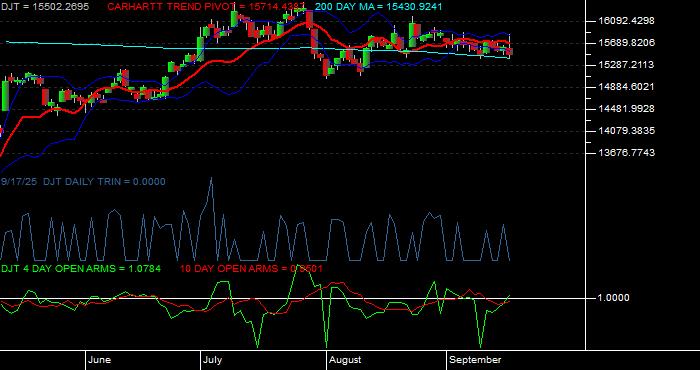The height and width of the screenshot is (370, 700).
Task: Click the 13676.7743 price axis value
Action: (626, 153)
